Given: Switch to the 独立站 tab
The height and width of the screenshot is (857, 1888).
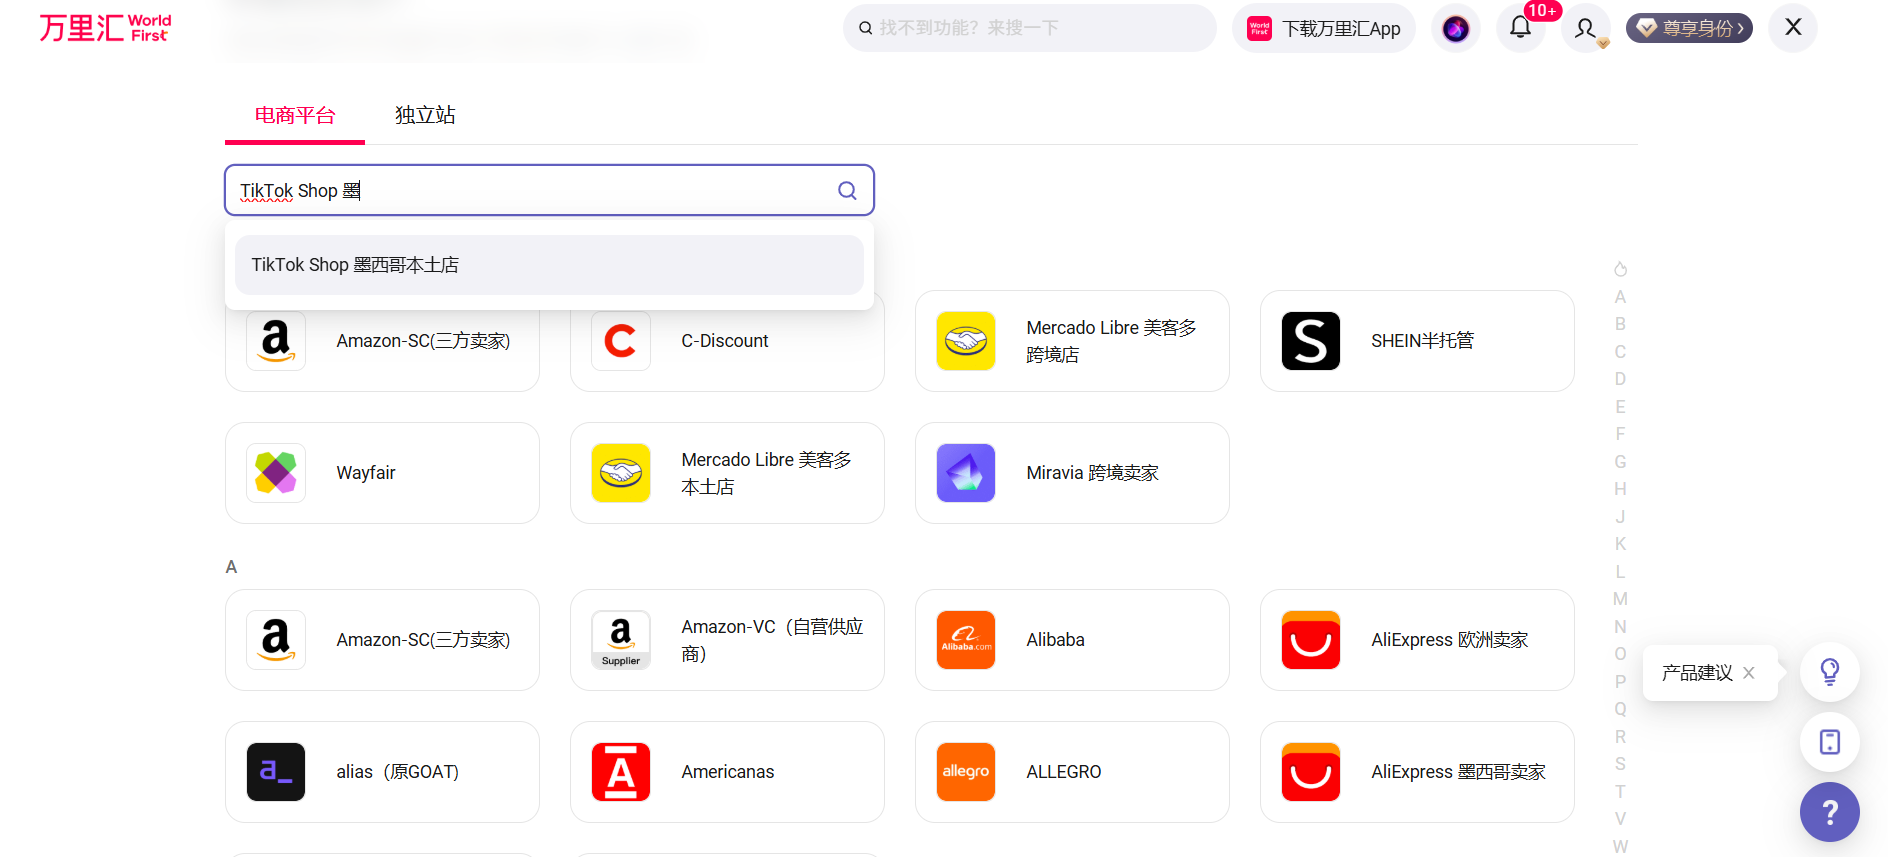Looking at the screenshot, I should click(x=425, y=115).
